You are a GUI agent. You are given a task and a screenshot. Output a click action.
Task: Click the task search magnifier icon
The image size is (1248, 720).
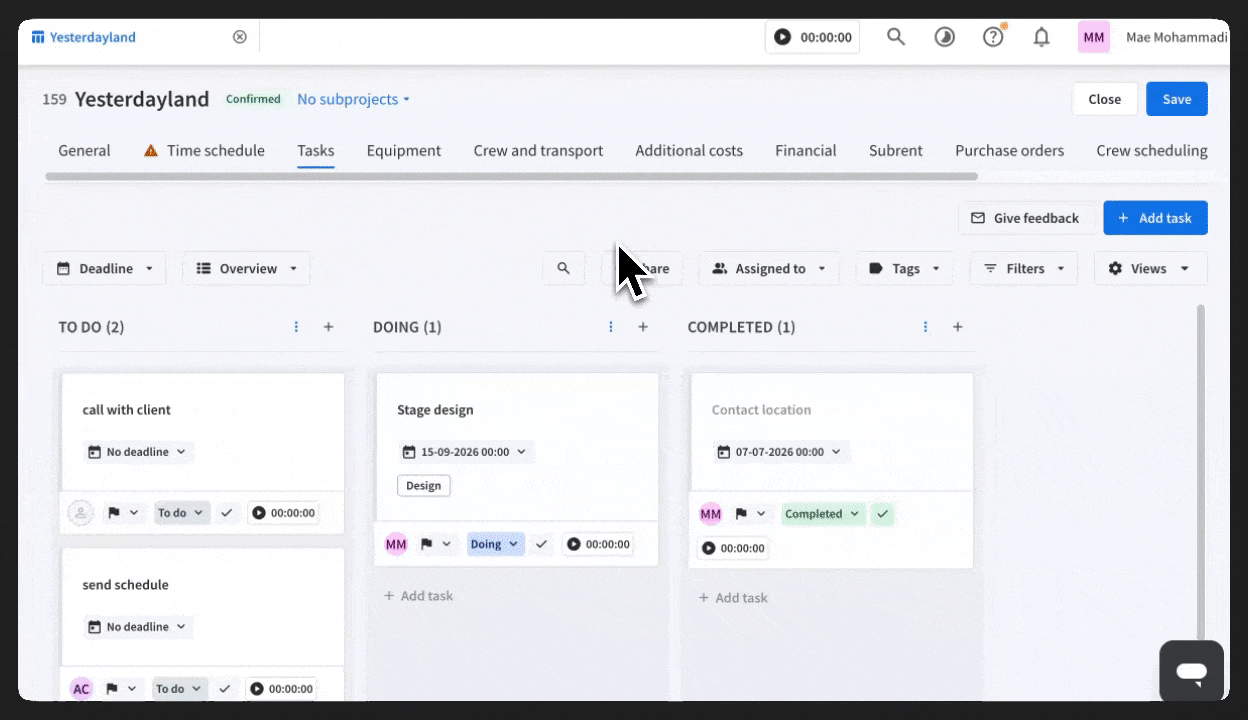pos(564,268)
